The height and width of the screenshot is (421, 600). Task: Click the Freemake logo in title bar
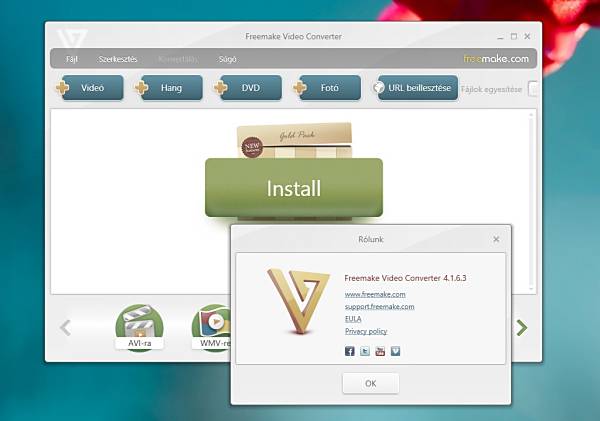point(72,38)
